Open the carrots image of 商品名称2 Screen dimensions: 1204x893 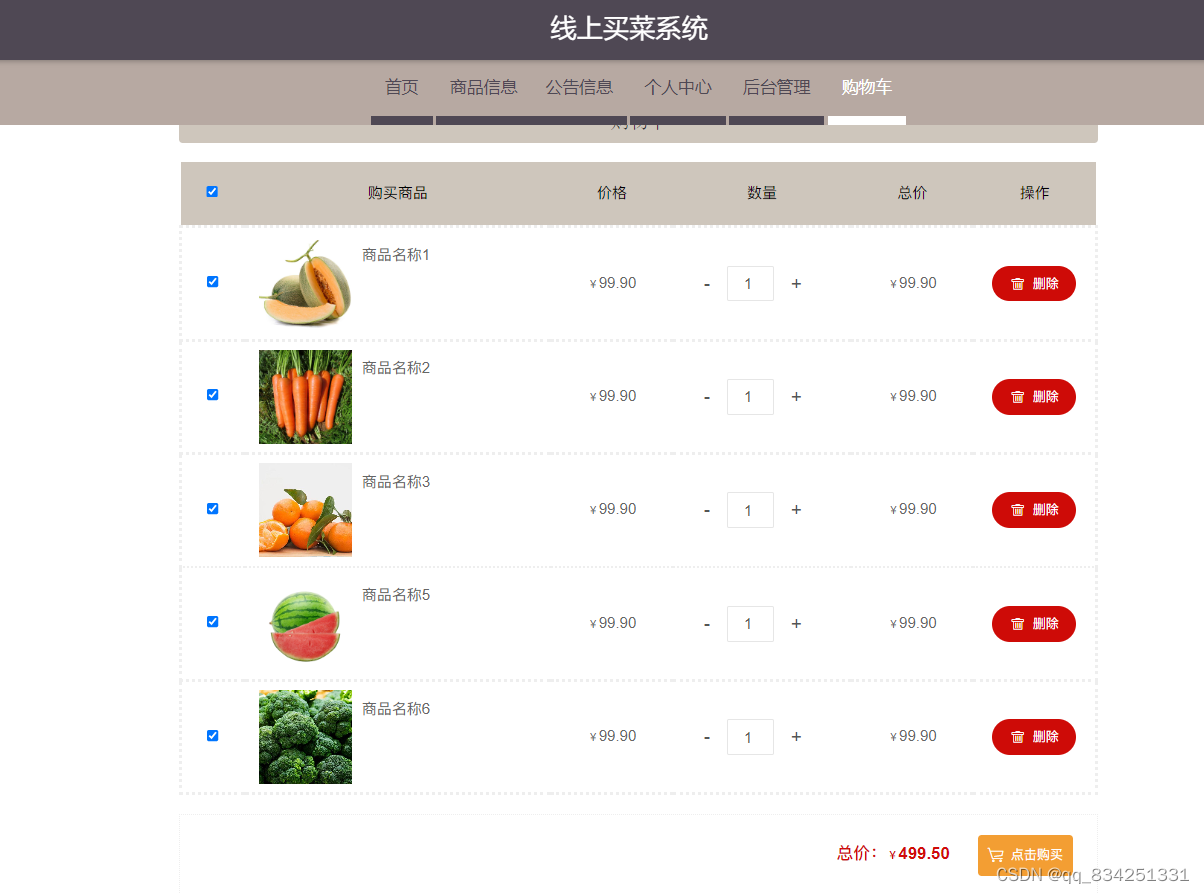coord(305,397)
